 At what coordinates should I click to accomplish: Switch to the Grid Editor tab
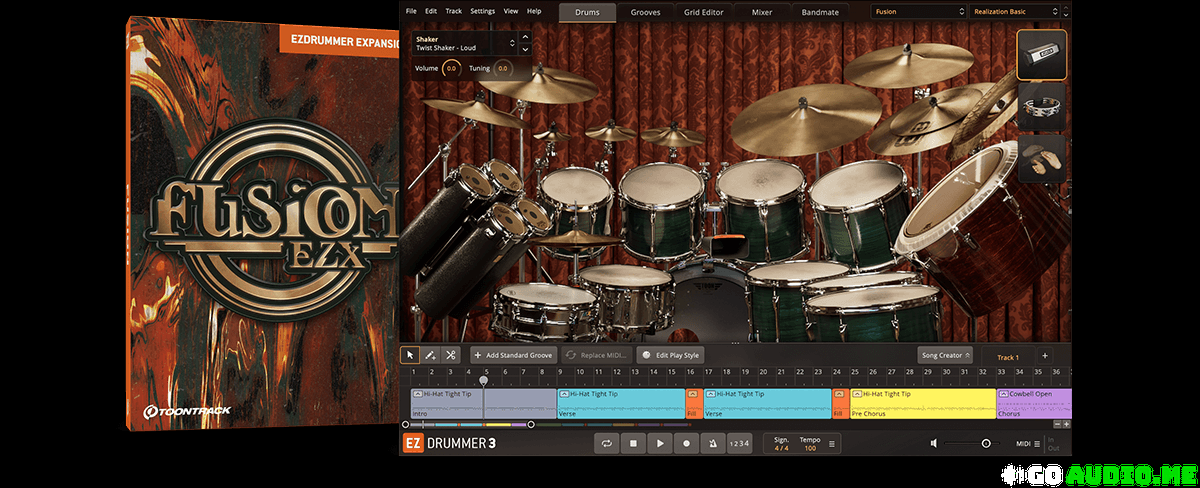coord(704,12)
